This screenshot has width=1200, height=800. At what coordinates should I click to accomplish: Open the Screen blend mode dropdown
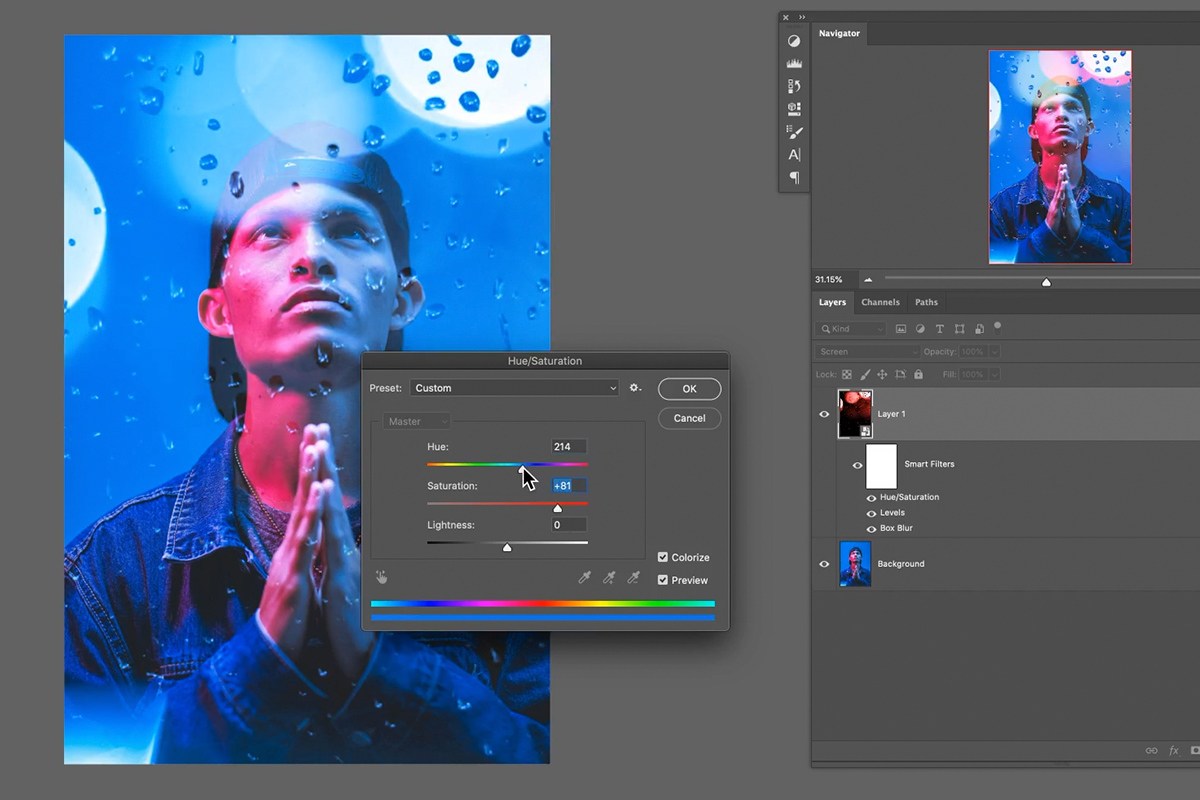click(868, 352)
